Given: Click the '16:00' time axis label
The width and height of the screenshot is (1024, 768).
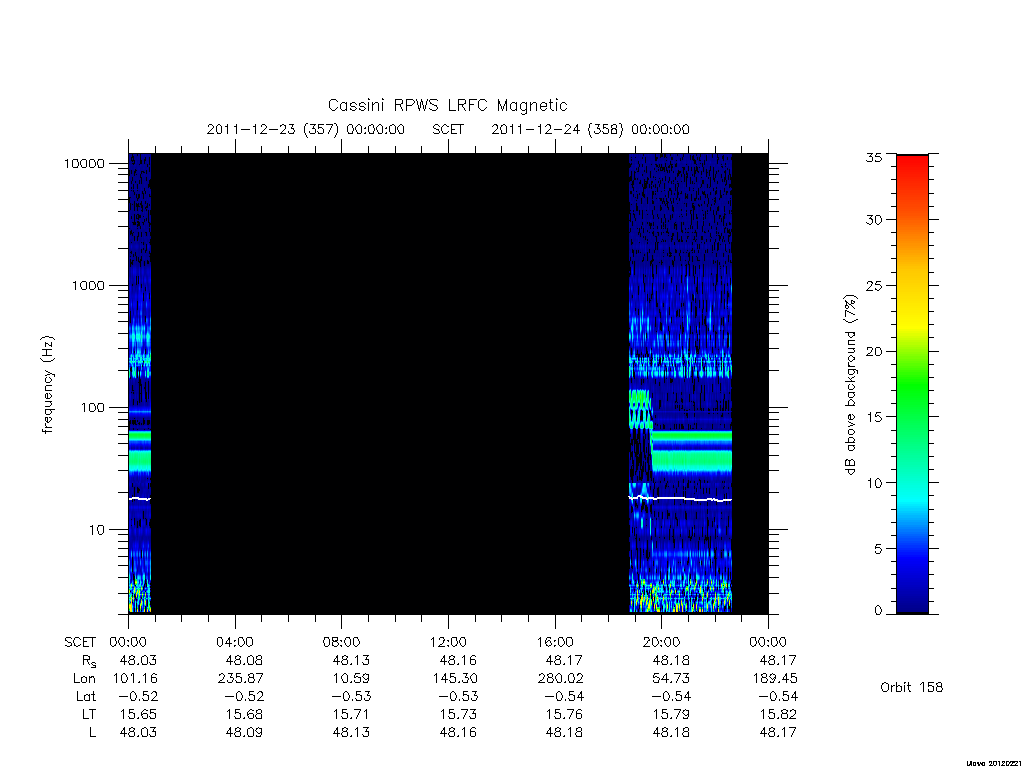Looking at the screenshot, I should tap(555, 642).
